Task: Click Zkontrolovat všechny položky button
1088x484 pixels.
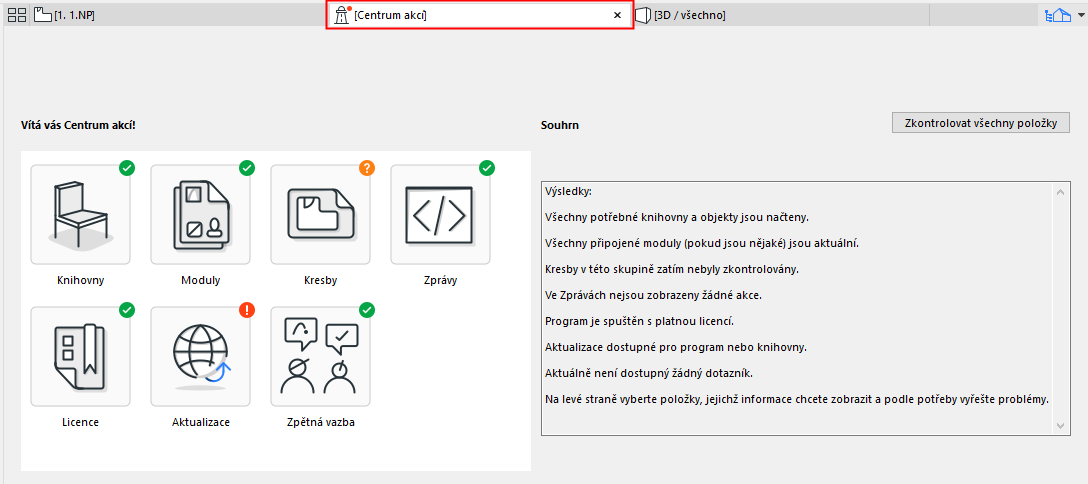Action: pyautogui.click(x=980, y=123)
